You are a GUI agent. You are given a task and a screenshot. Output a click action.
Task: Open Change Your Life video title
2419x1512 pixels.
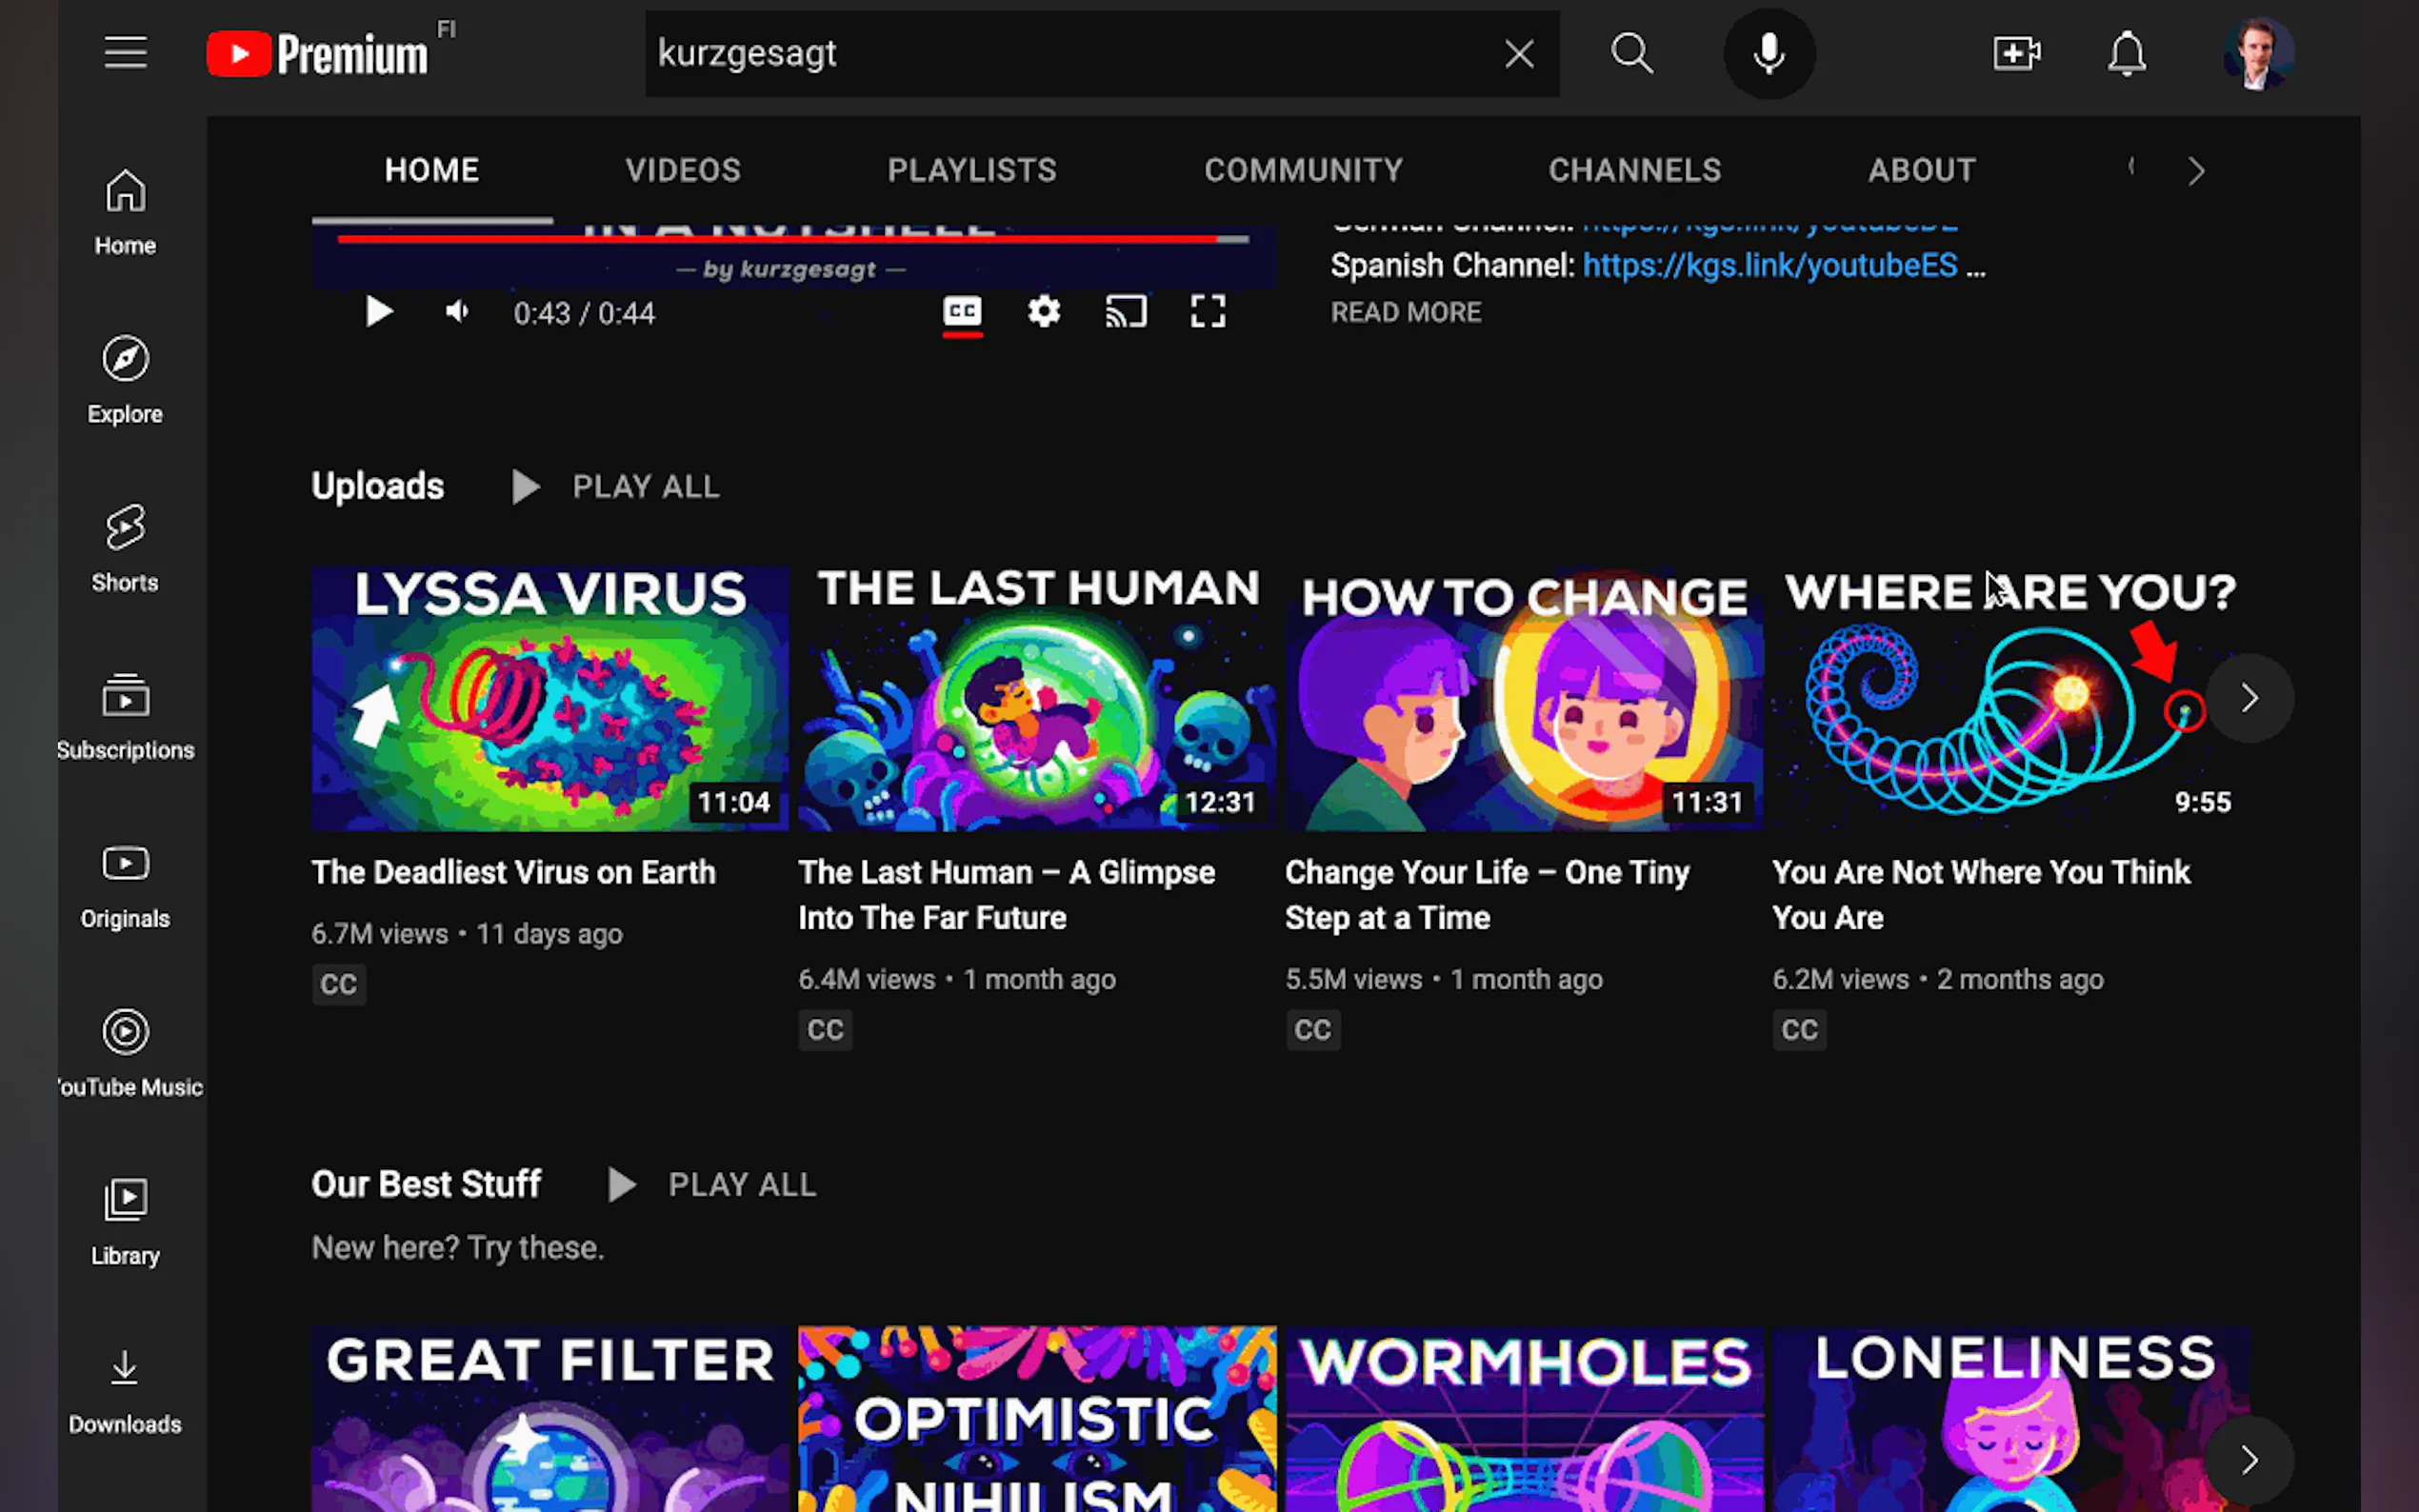pos(1487,895)
